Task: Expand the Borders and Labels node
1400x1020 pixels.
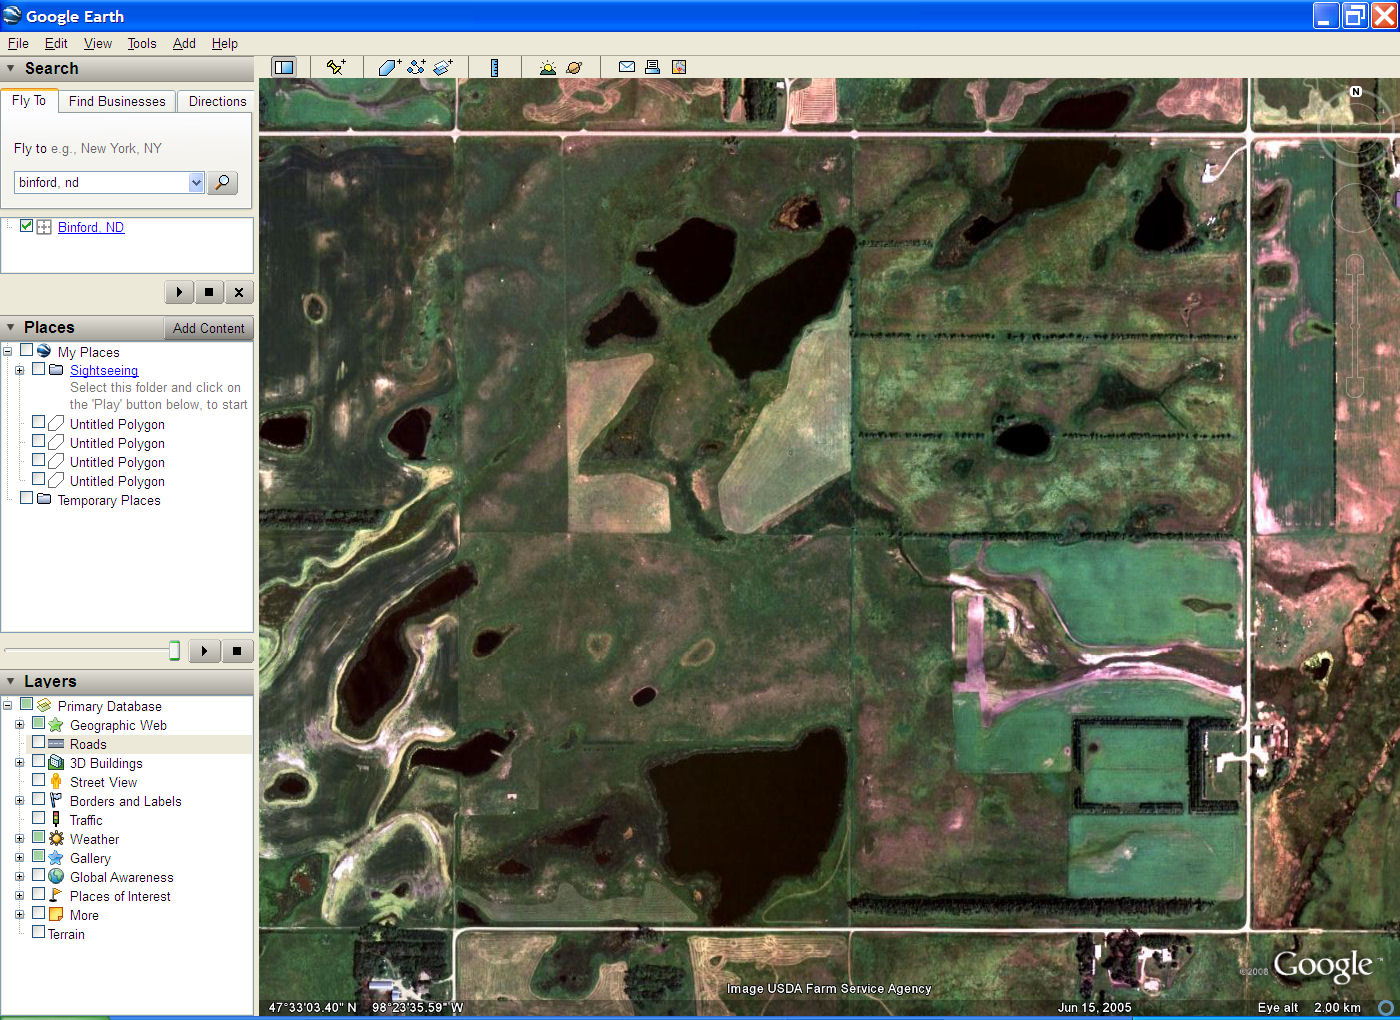Action: pyautogui.click(x=19, y=801)
